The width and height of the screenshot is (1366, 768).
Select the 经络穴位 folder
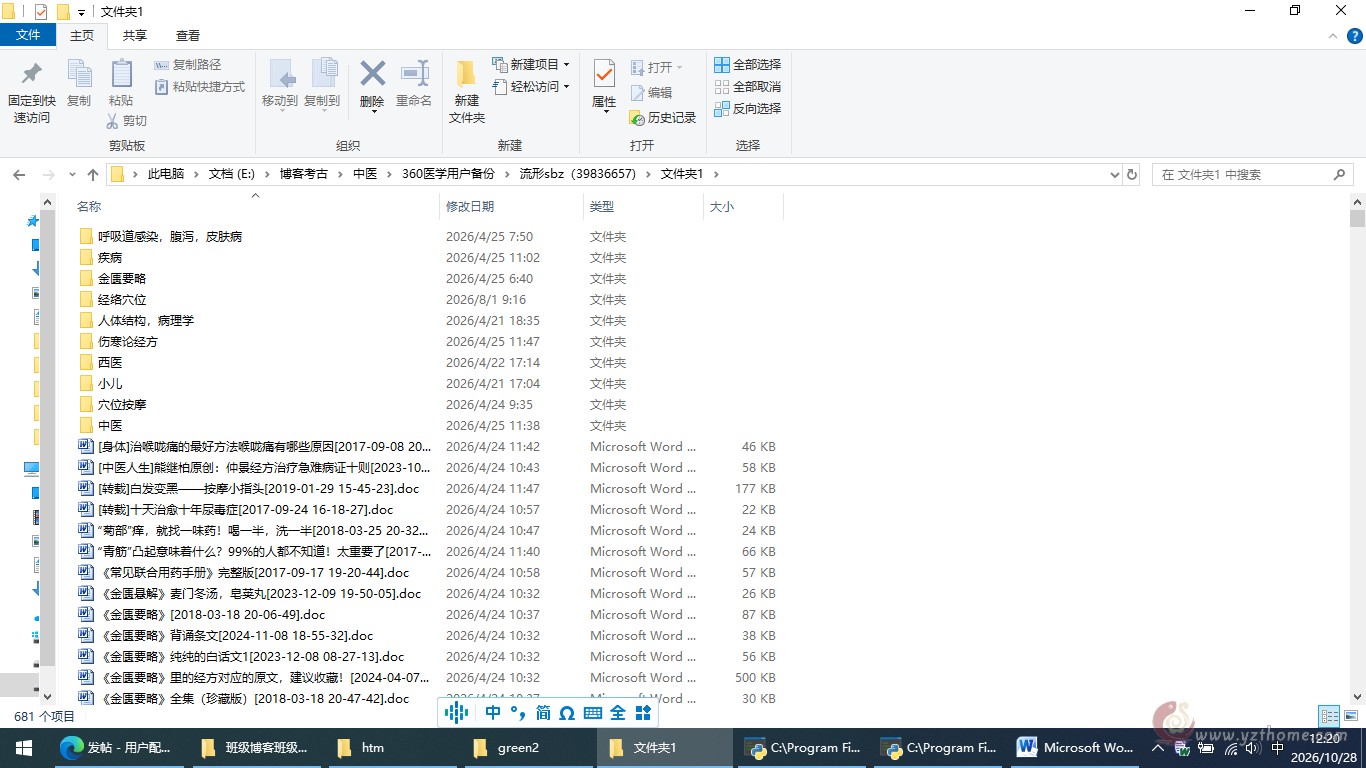tap(122, 300)
